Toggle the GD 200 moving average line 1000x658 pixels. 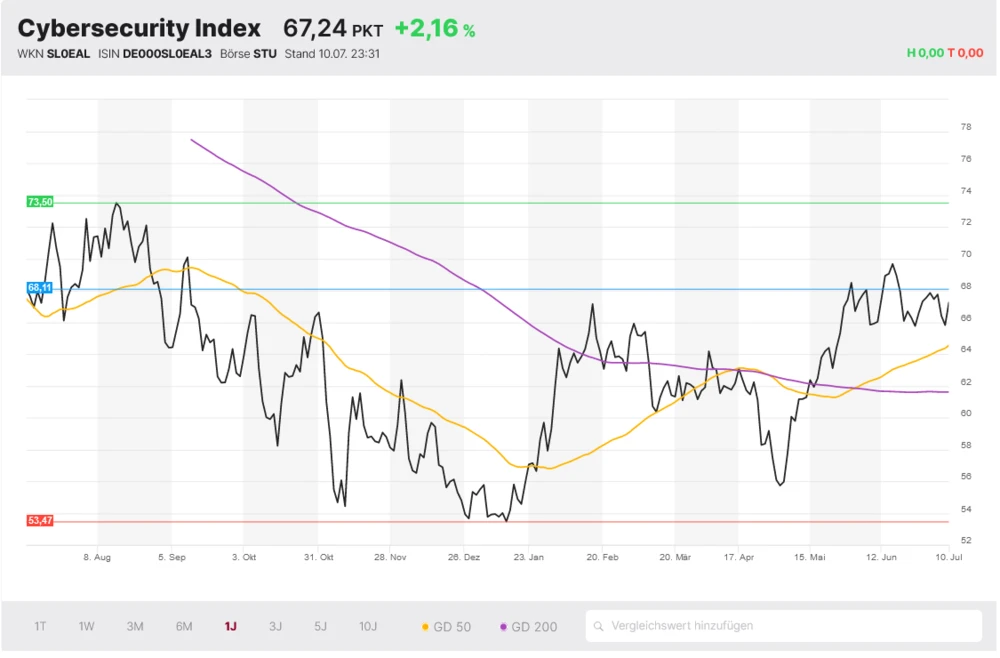pyautogui.click(x=528, y=627)
